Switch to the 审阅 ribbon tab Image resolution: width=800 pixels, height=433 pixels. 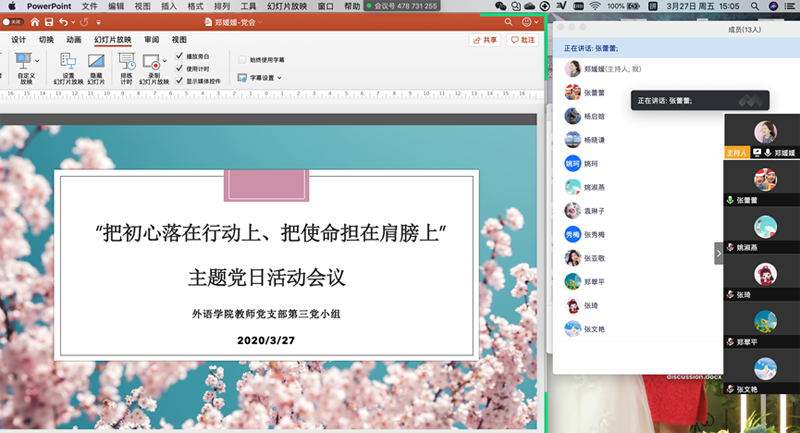pyautogui.click(x=151, y=40)
